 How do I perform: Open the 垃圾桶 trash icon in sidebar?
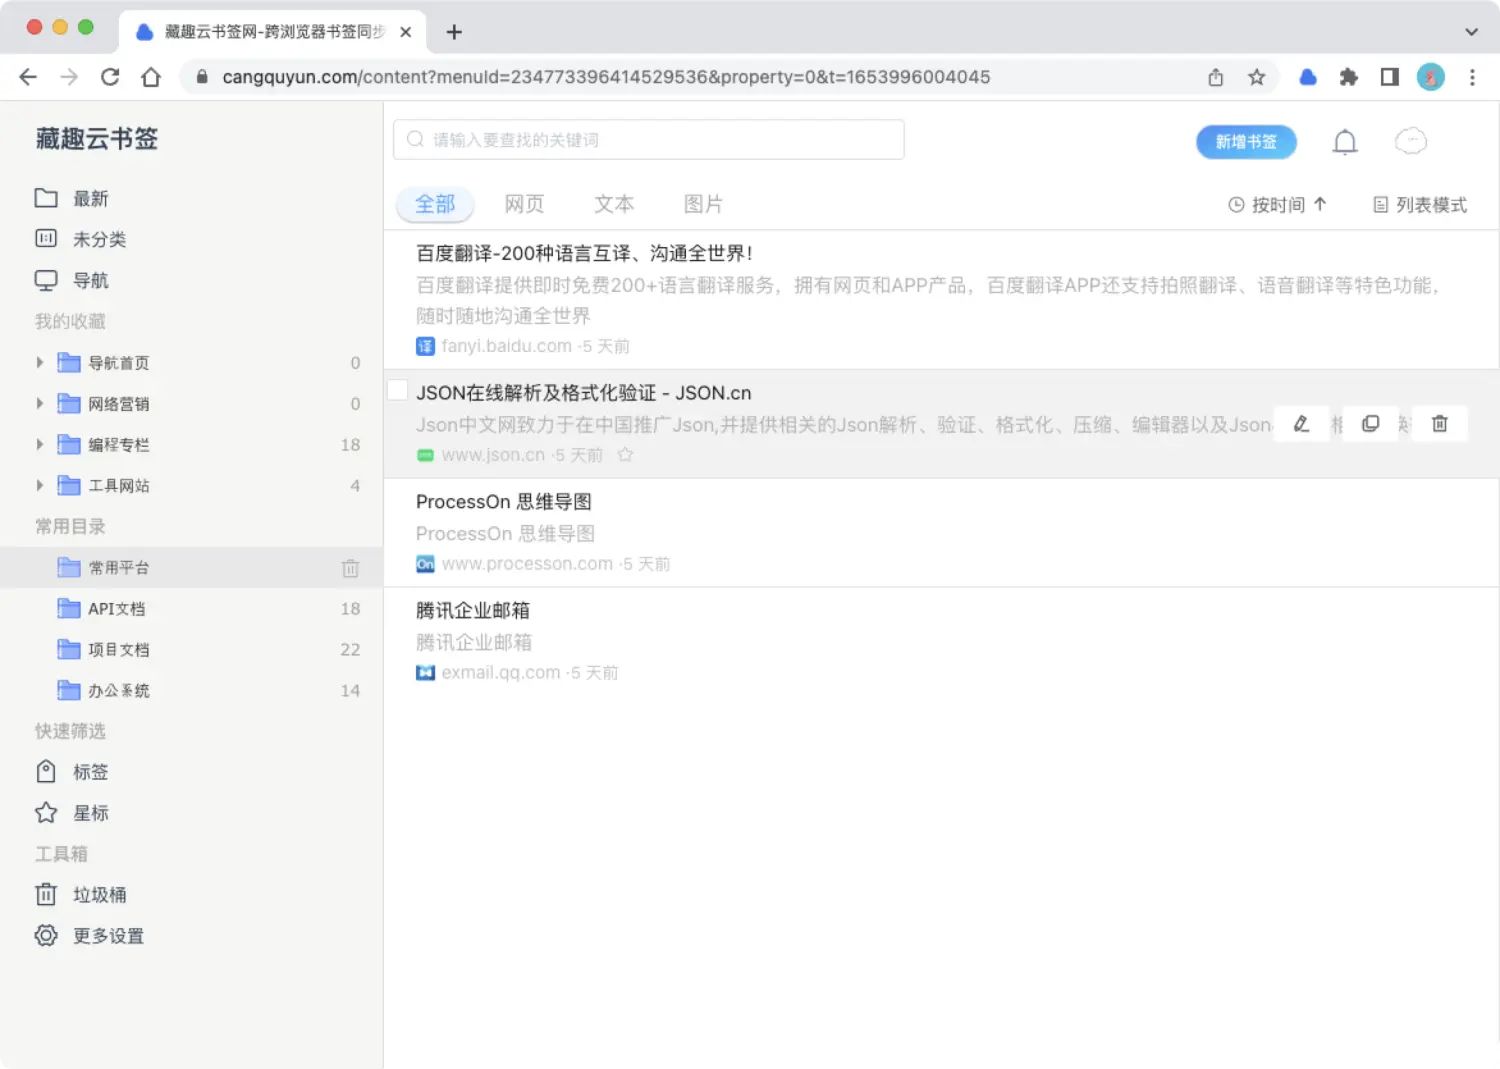[x=46, y=894]
